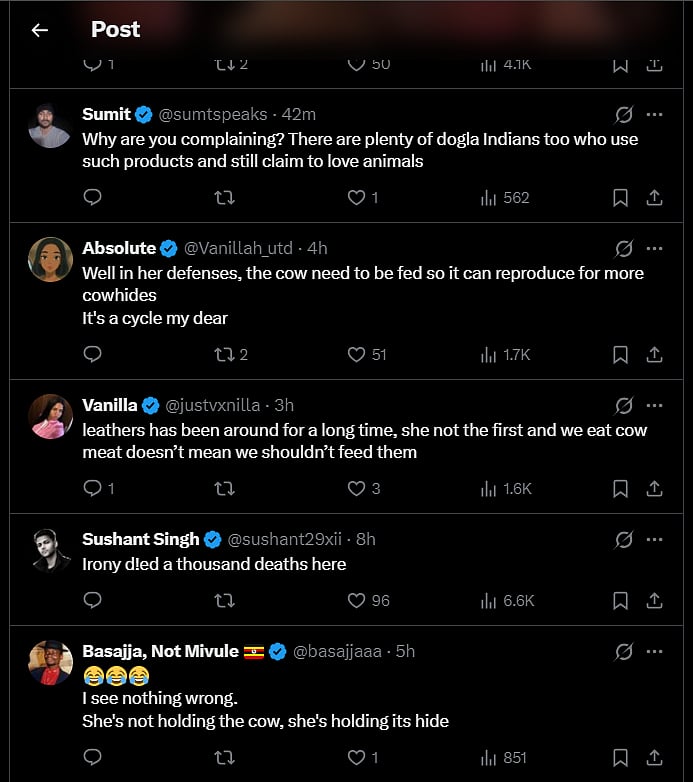Like Sushant Singh's tweet with 96 likes
Screen dimensions: 693x782
click(x=357, y=600)
